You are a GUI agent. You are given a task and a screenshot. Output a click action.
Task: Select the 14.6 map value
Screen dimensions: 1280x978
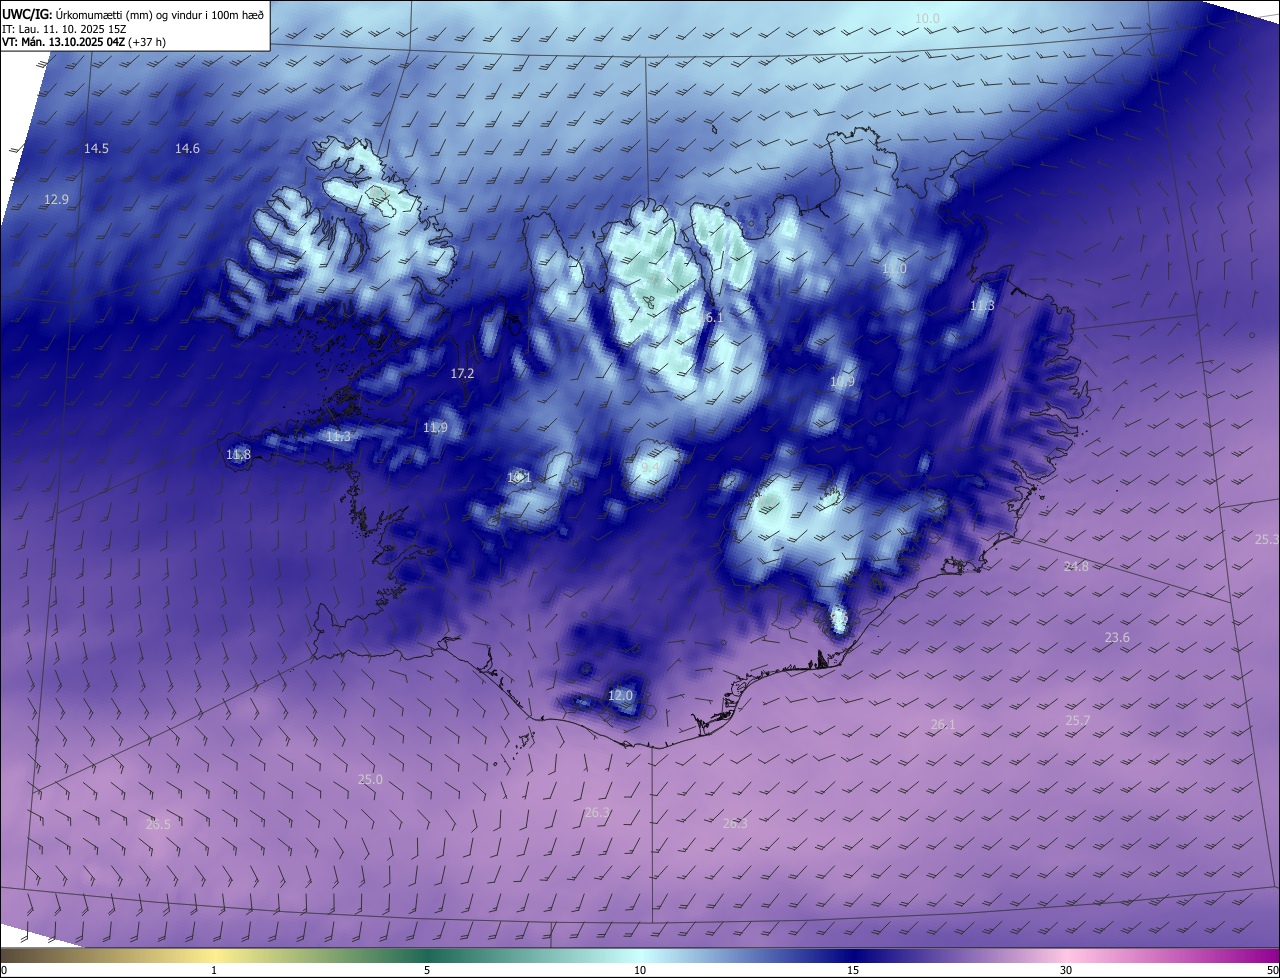click(x=187, y=148)
